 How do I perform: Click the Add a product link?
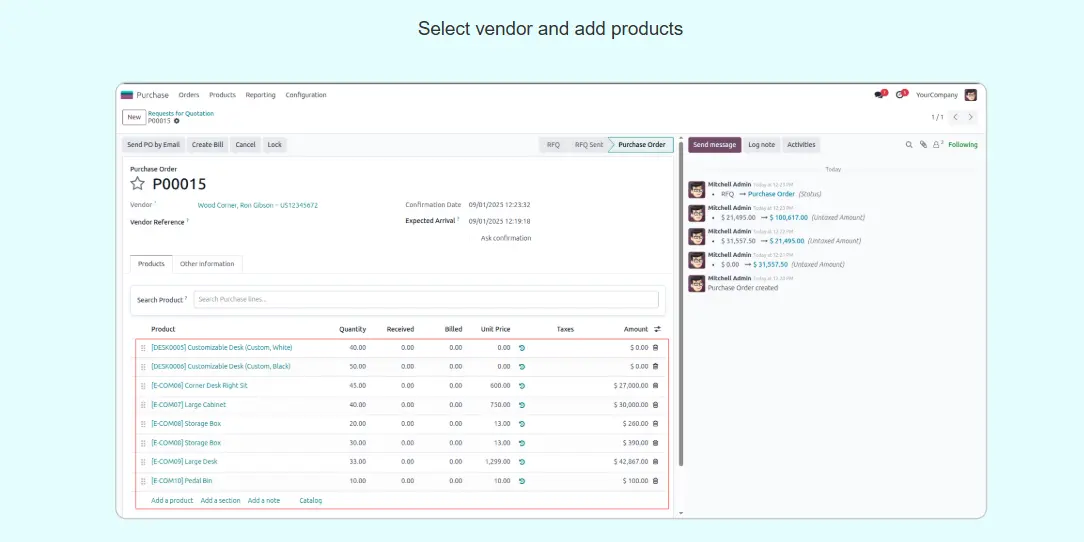(172, 500)
